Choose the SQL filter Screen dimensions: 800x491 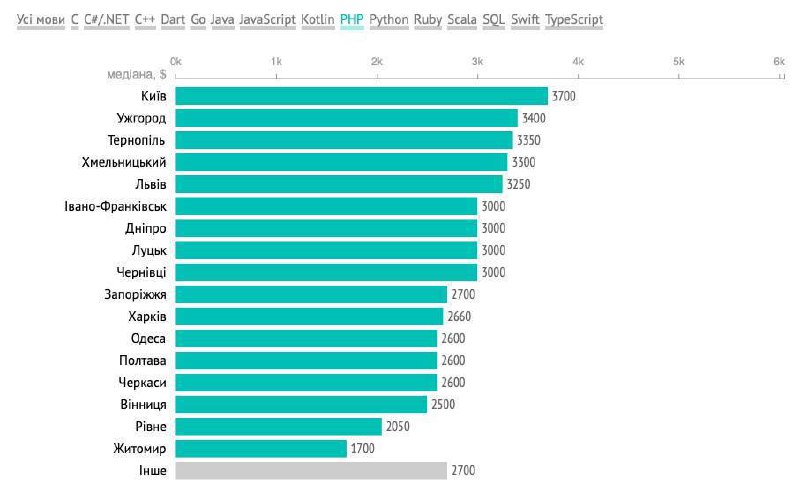[x=493, y=20]
